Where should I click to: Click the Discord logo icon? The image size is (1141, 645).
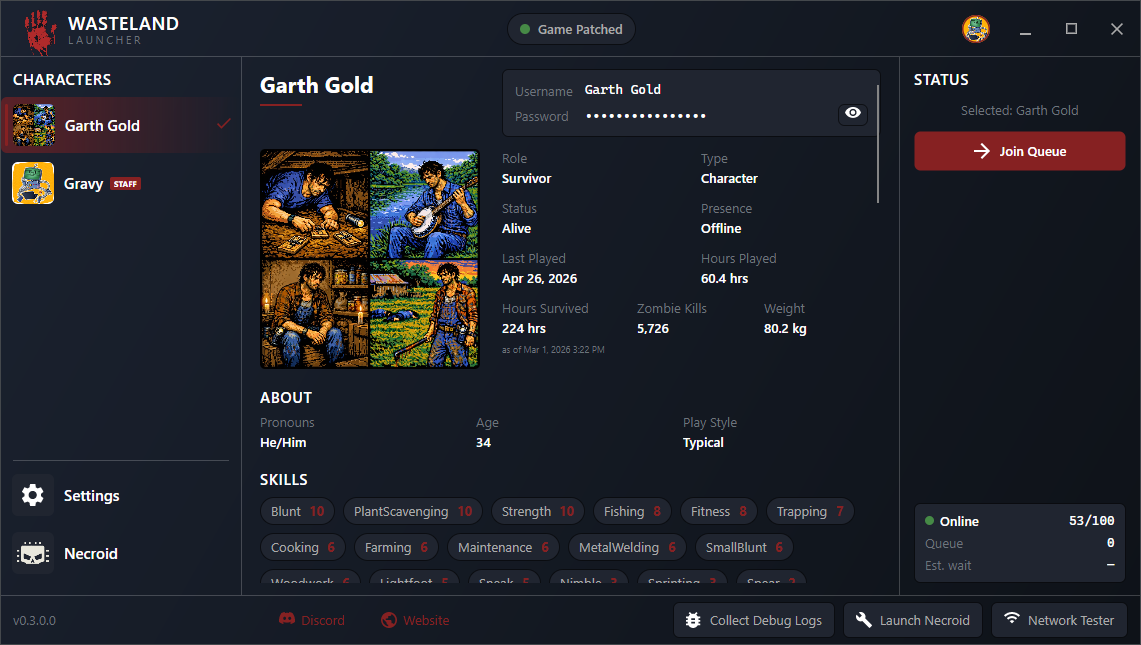tap(287, 619)
